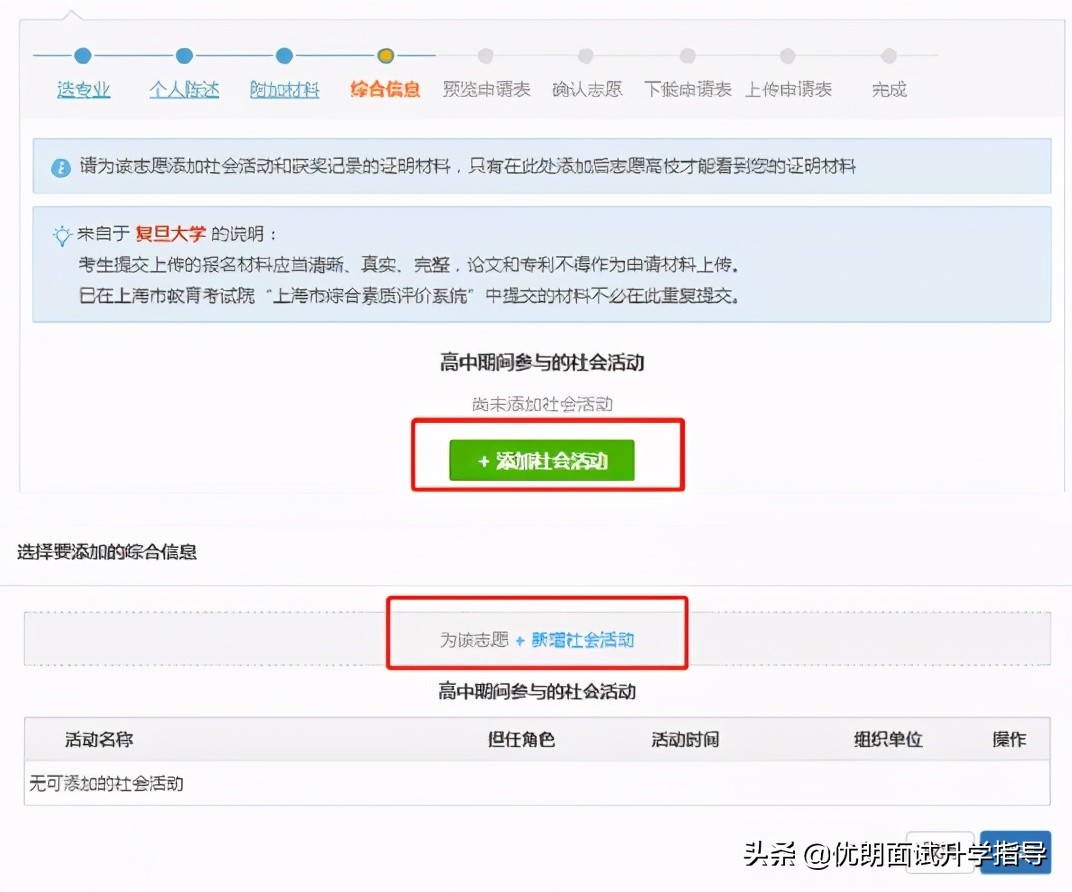This screenshot has height=892, width=1072.
Task: Select the 综合信息 step label
Action: coord(385,89)
